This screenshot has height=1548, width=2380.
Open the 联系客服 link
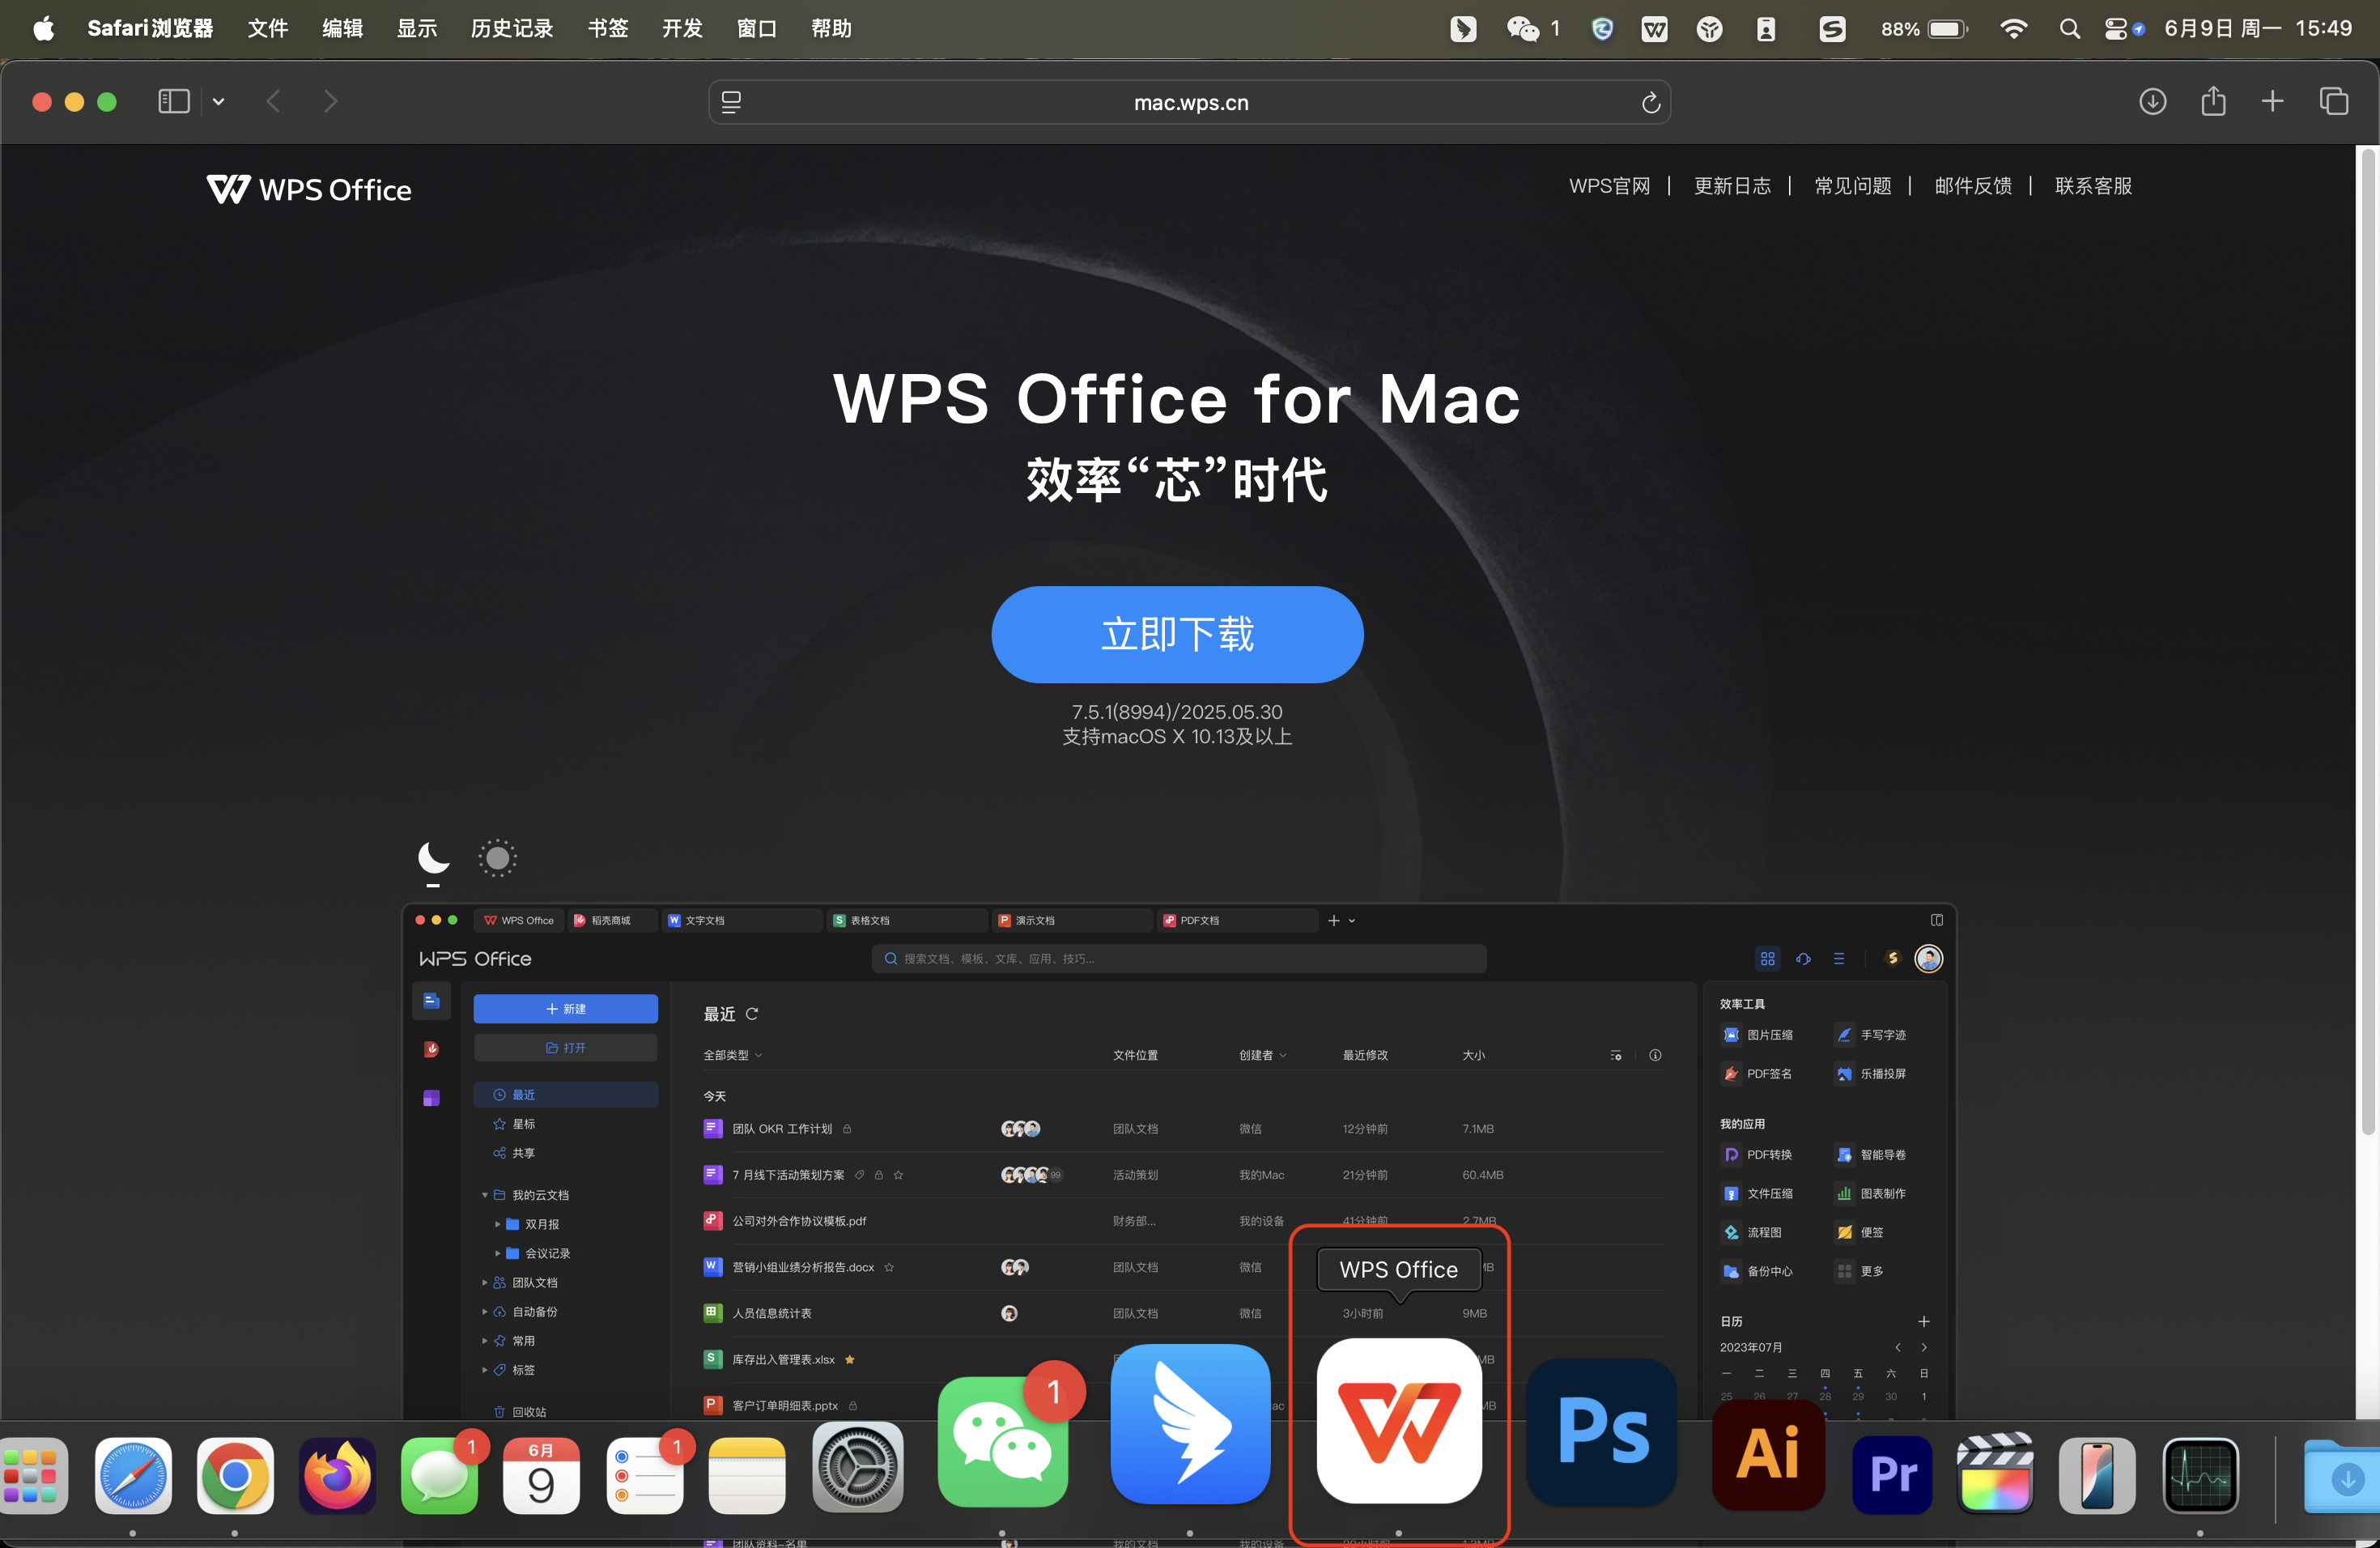tap(2093, 186)
